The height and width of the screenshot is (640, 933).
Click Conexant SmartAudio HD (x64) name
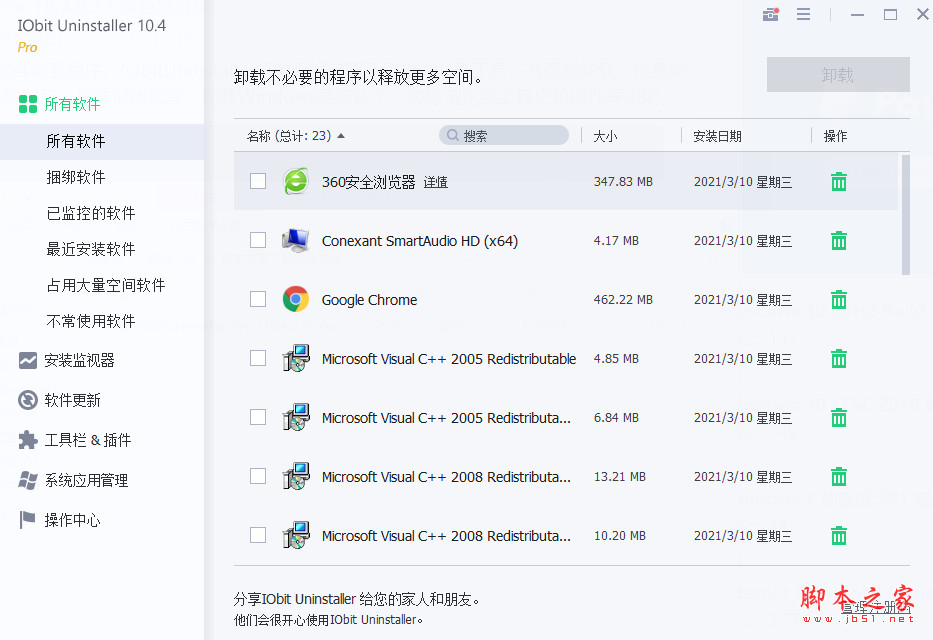(x=420, y=241)
